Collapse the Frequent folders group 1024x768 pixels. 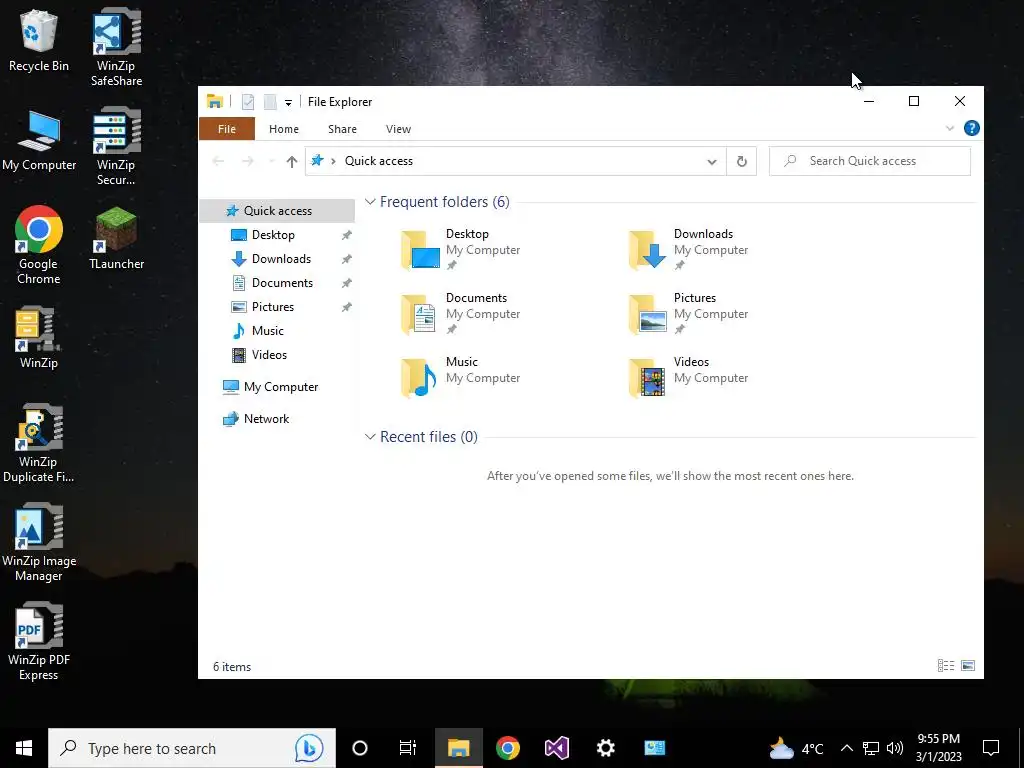(x=370, y=202)
